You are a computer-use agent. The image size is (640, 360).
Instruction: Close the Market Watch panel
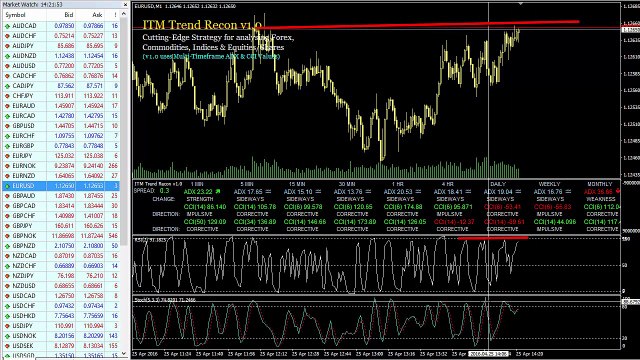(125, 4)
